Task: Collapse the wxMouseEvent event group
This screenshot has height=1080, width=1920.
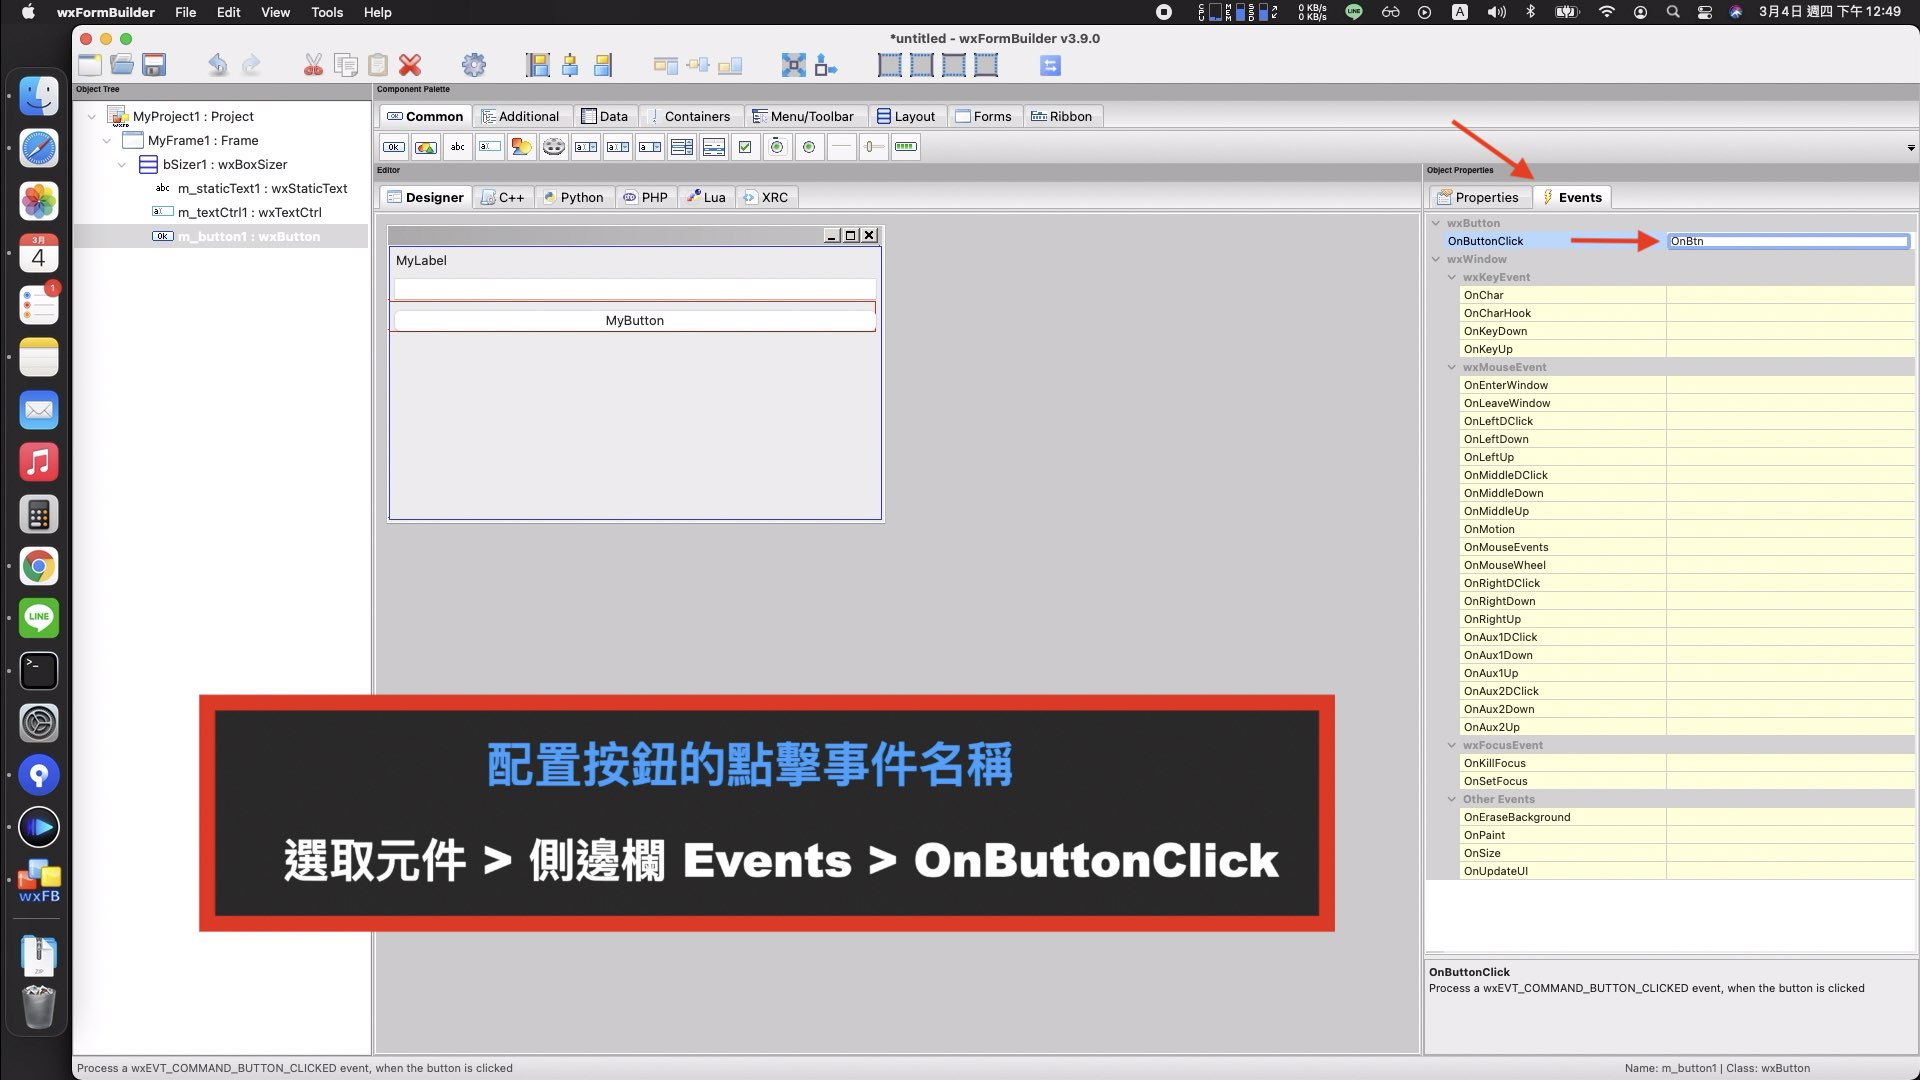Action: 1452,367
